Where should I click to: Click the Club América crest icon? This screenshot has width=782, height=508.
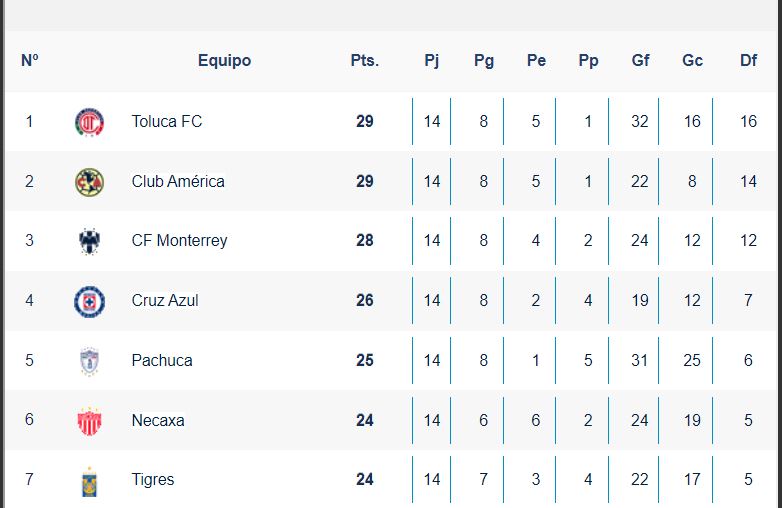pyautogui.click(x=89, y=182)
